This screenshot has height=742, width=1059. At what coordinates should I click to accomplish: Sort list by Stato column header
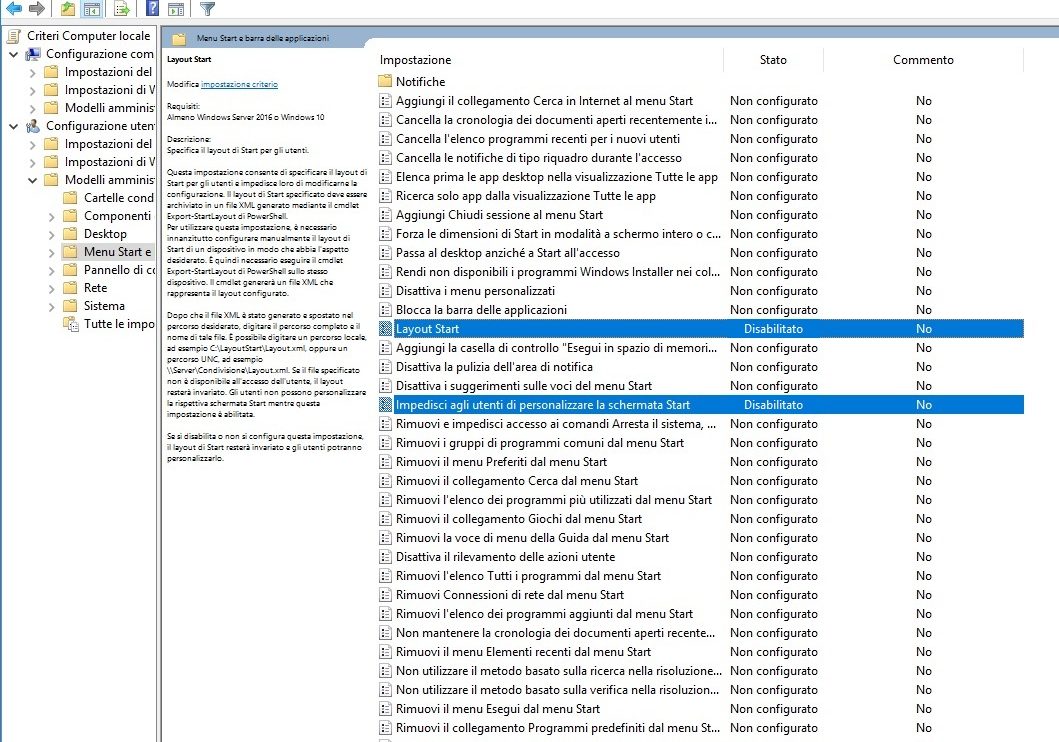773,60
